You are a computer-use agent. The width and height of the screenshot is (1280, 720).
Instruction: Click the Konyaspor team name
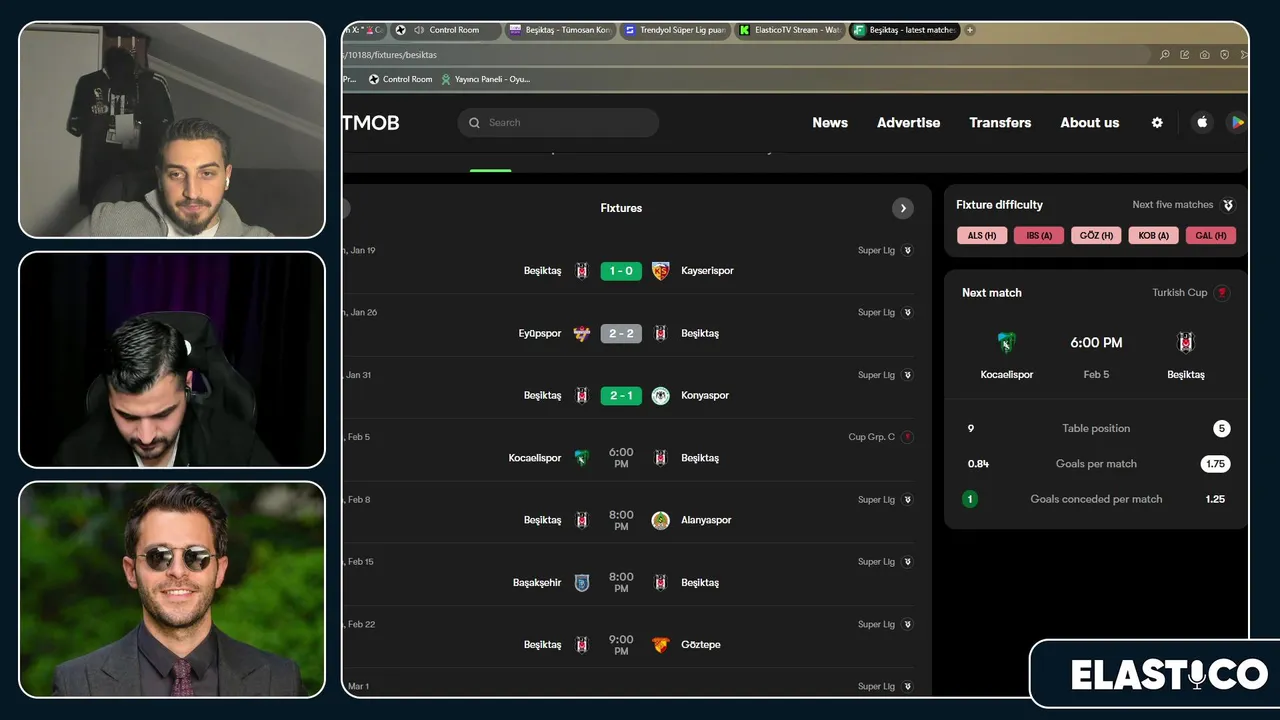(705, 395)
